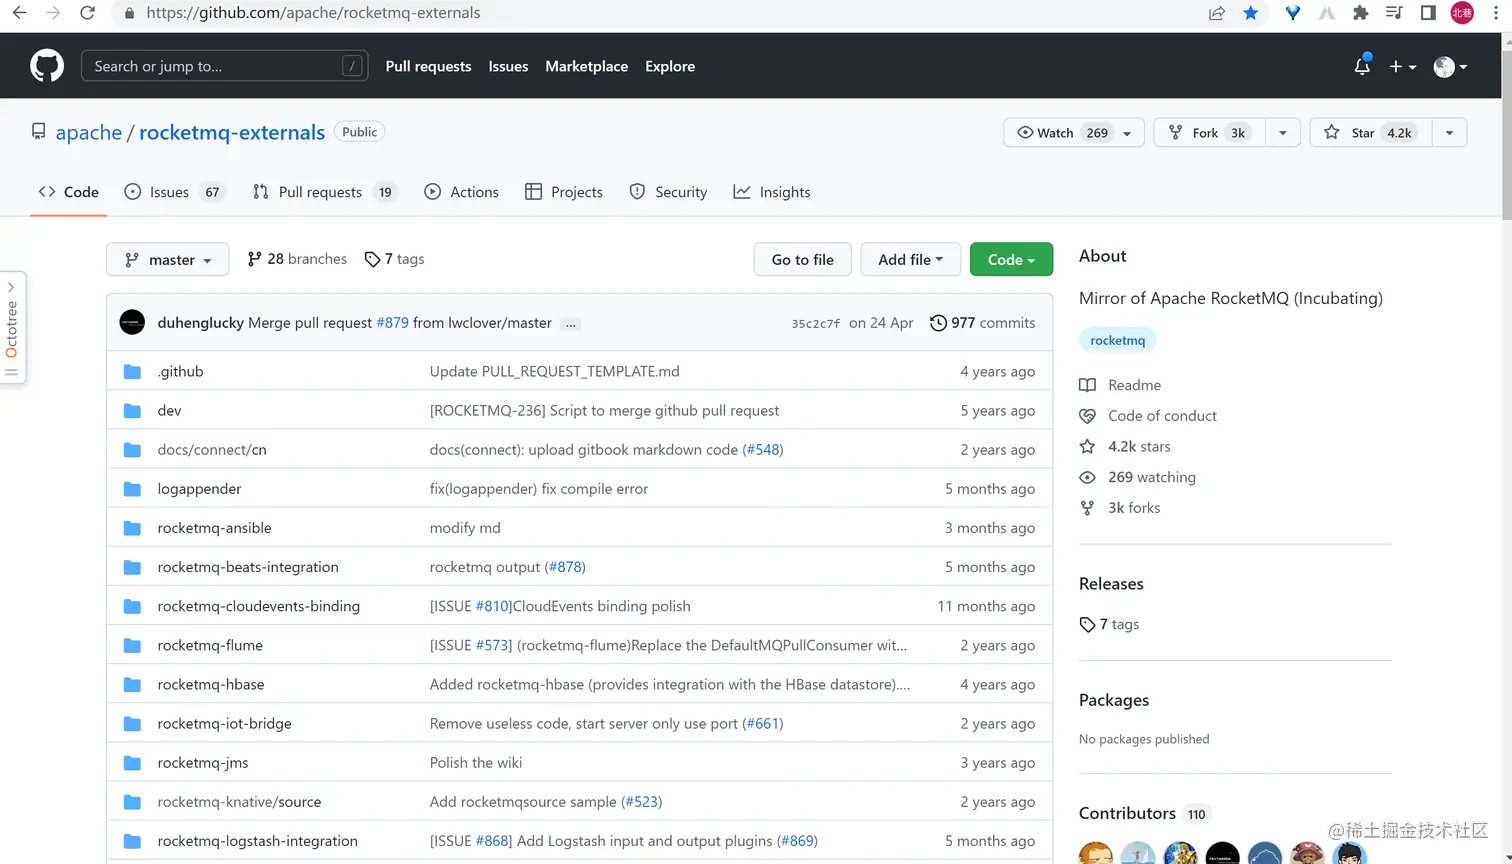Image resolution: width=1512 pixels, height=864 pixels.
Task: Click the repository book icon near apache
Action: (38, 132)
